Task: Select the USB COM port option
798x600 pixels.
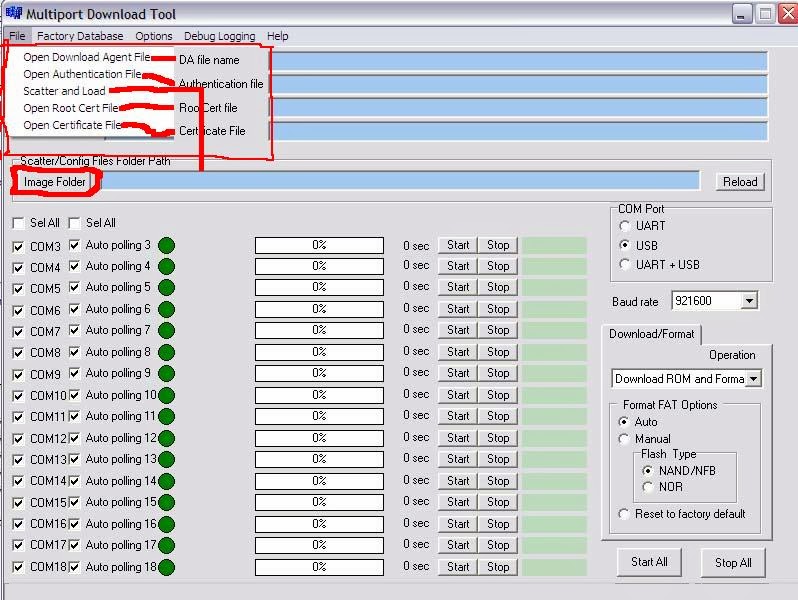Action: click(x=625, y=245)
